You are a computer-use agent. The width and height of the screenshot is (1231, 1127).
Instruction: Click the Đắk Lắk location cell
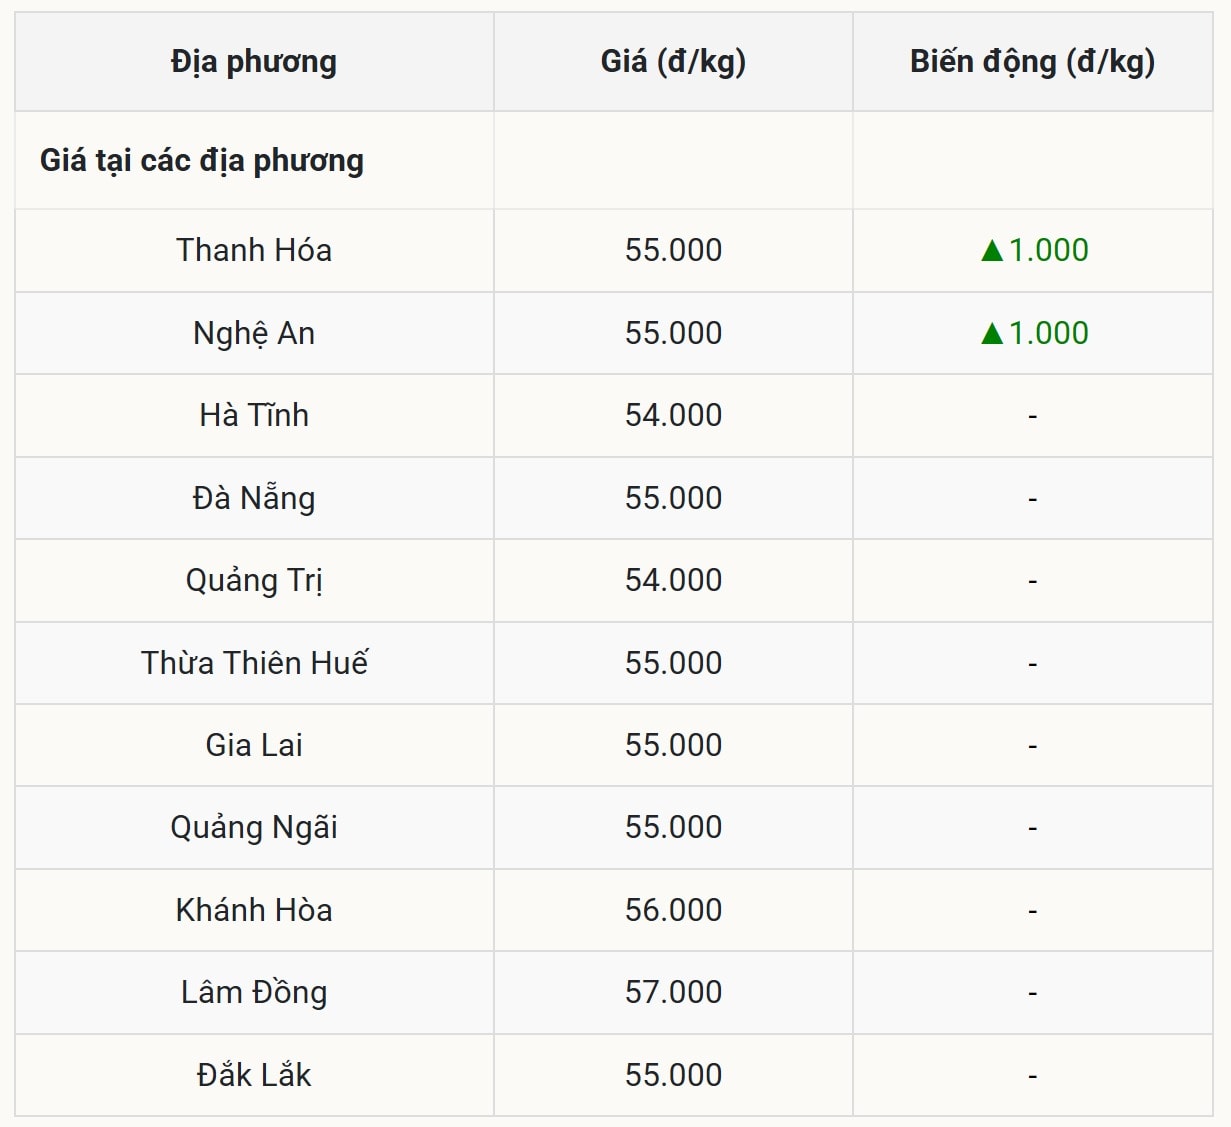254,1075
